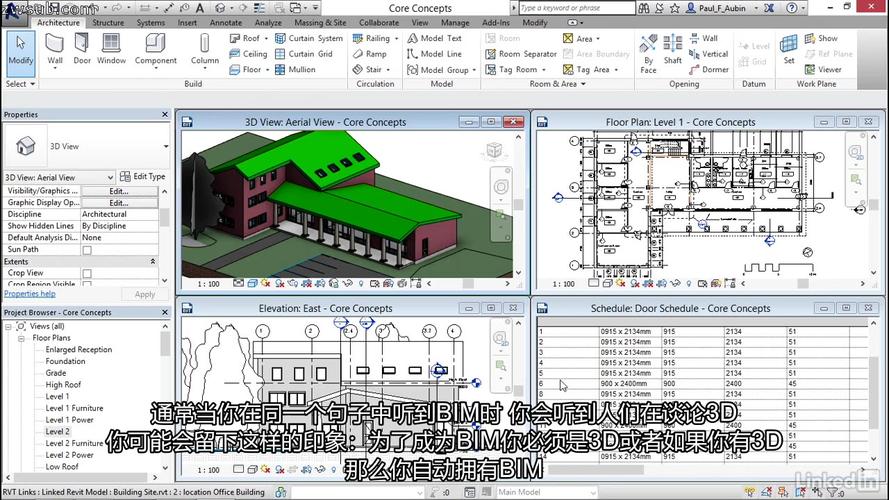Collapse the Views (all) tree node
This screenshot has height=500, width=889.
[x=9, y=327]
